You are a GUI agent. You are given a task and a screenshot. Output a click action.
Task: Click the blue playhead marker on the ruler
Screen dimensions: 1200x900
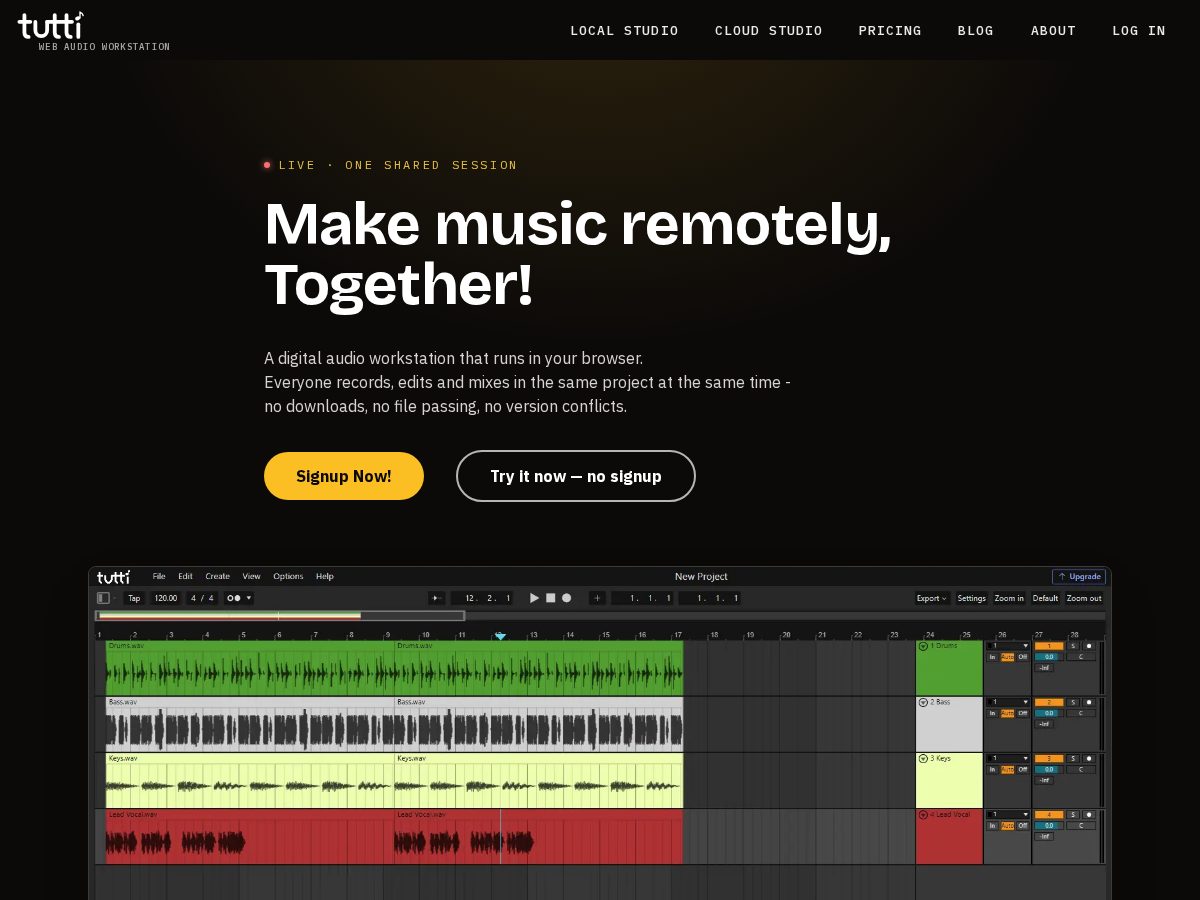(x=500, y=636)
